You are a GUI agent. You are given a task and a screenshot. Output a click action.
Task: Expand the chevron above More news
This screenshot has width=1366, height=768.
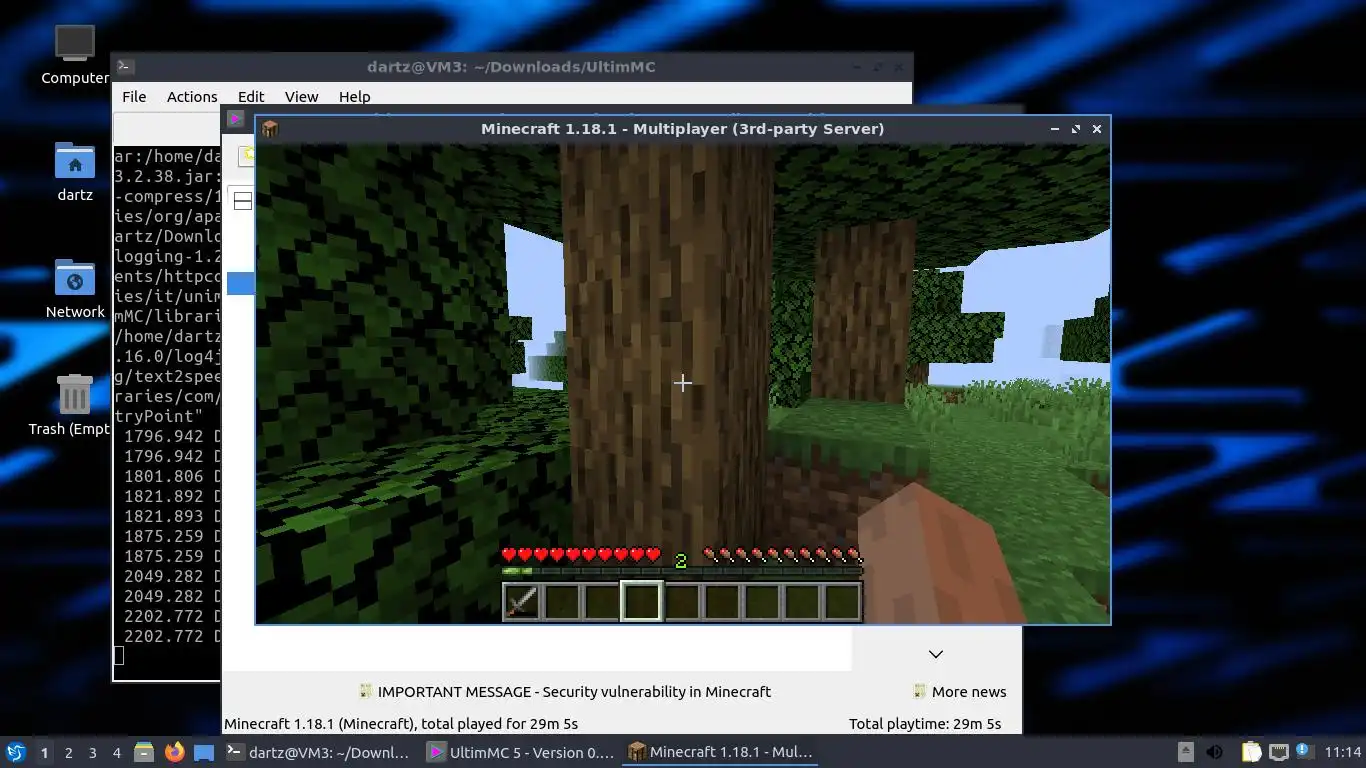pyautogui.click(x=936, y=654)
